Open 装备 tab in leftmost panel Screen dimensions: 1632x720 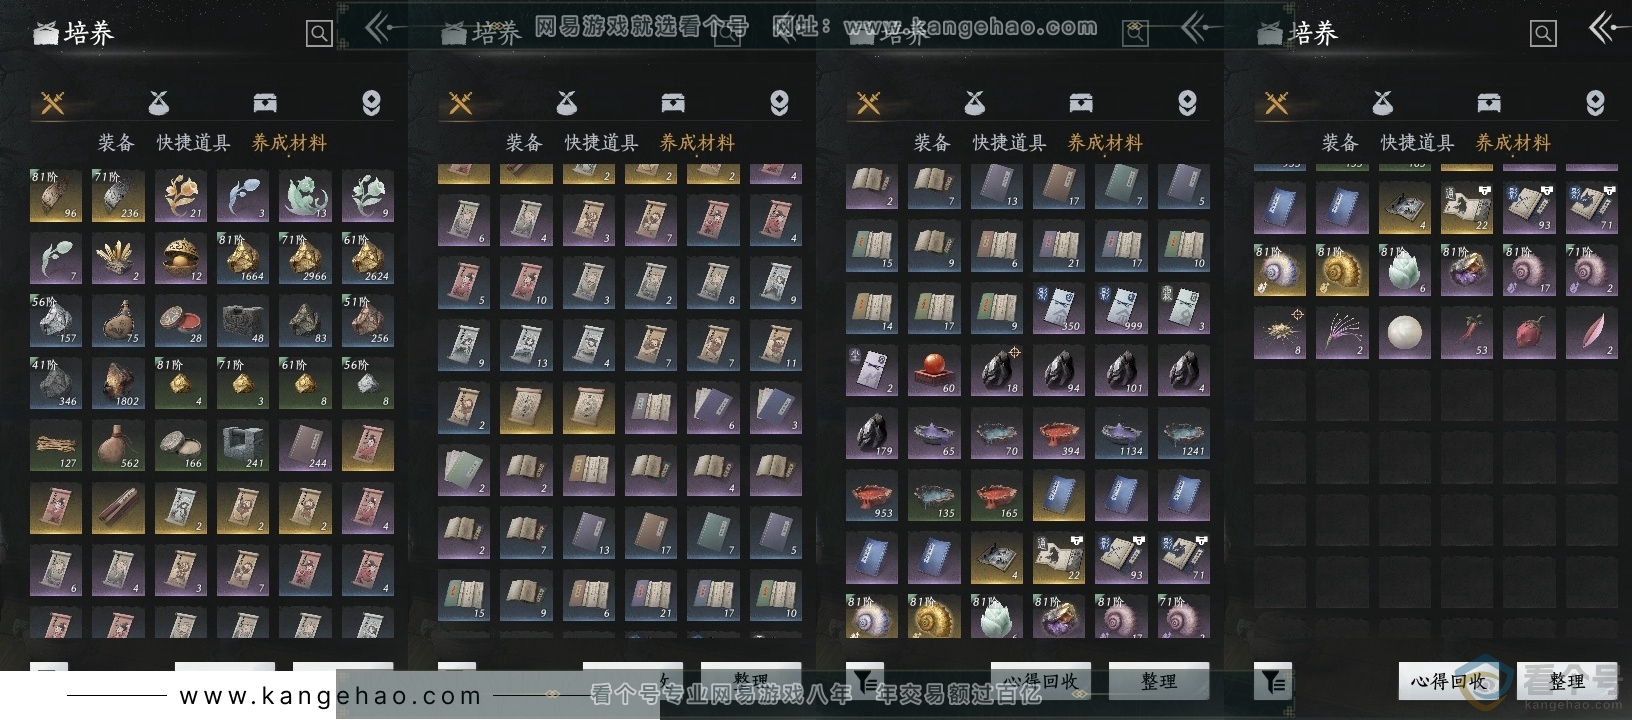[116, 143]
